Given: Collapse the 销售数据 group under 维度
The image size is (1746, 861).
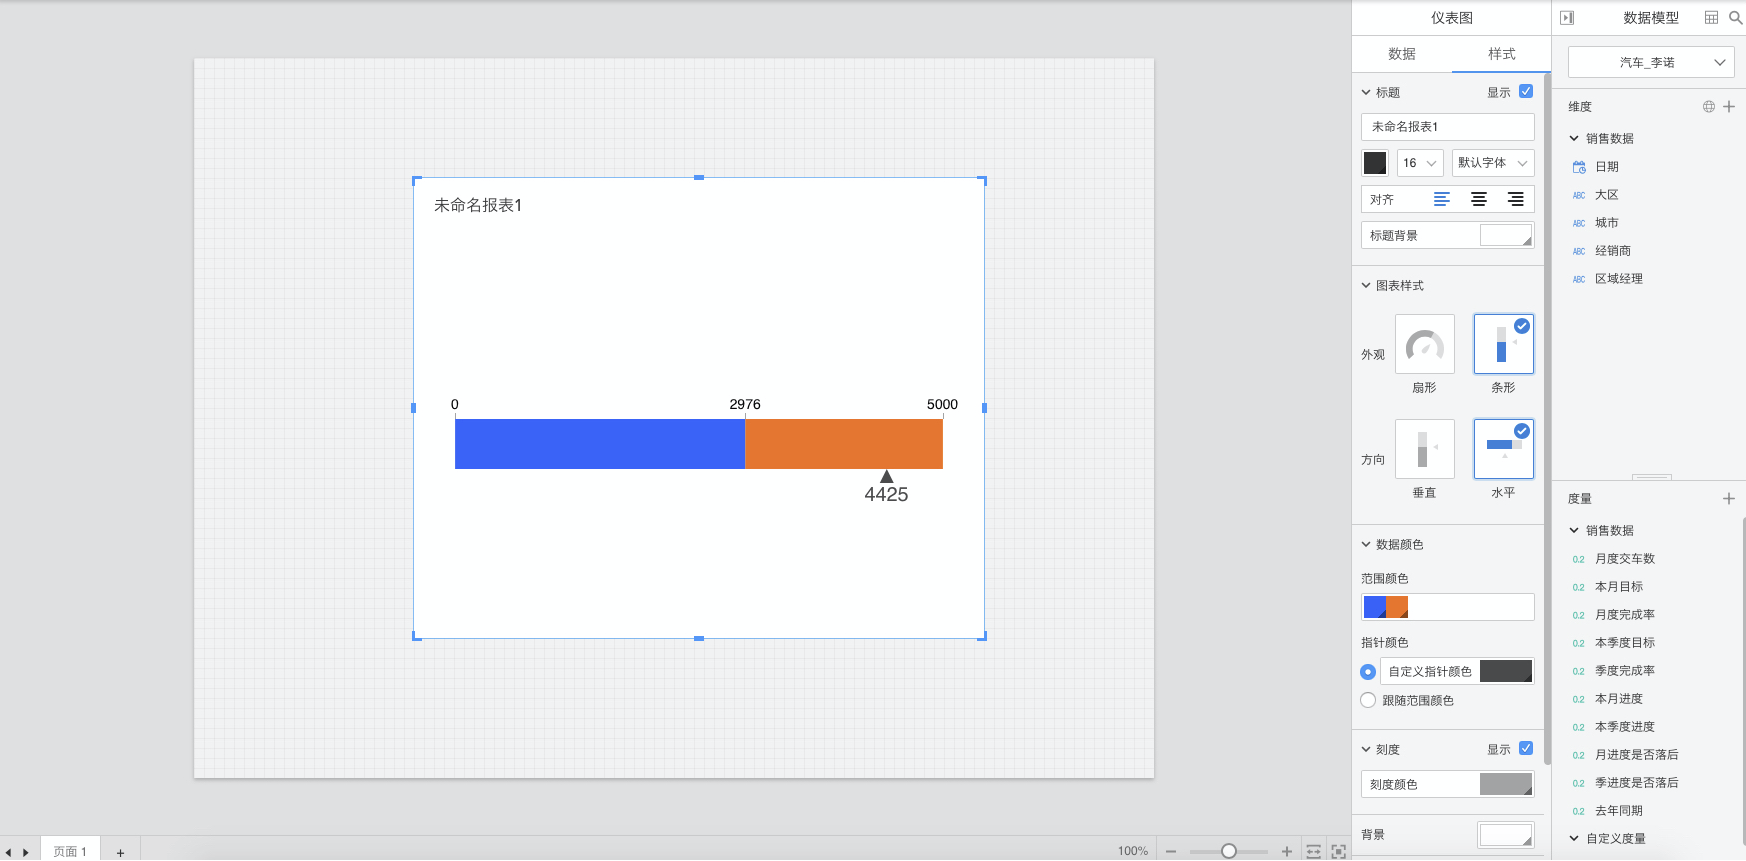Looking at the screenshot, I should click(x=1574, y=139).
